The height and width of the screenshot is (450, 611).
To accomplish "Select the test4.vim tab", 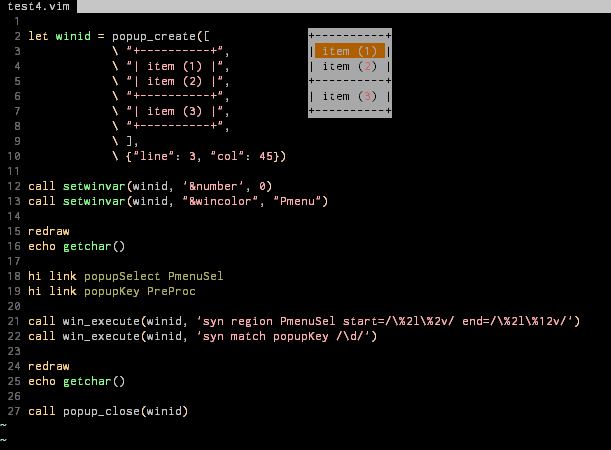I will (x=38, y=6).
